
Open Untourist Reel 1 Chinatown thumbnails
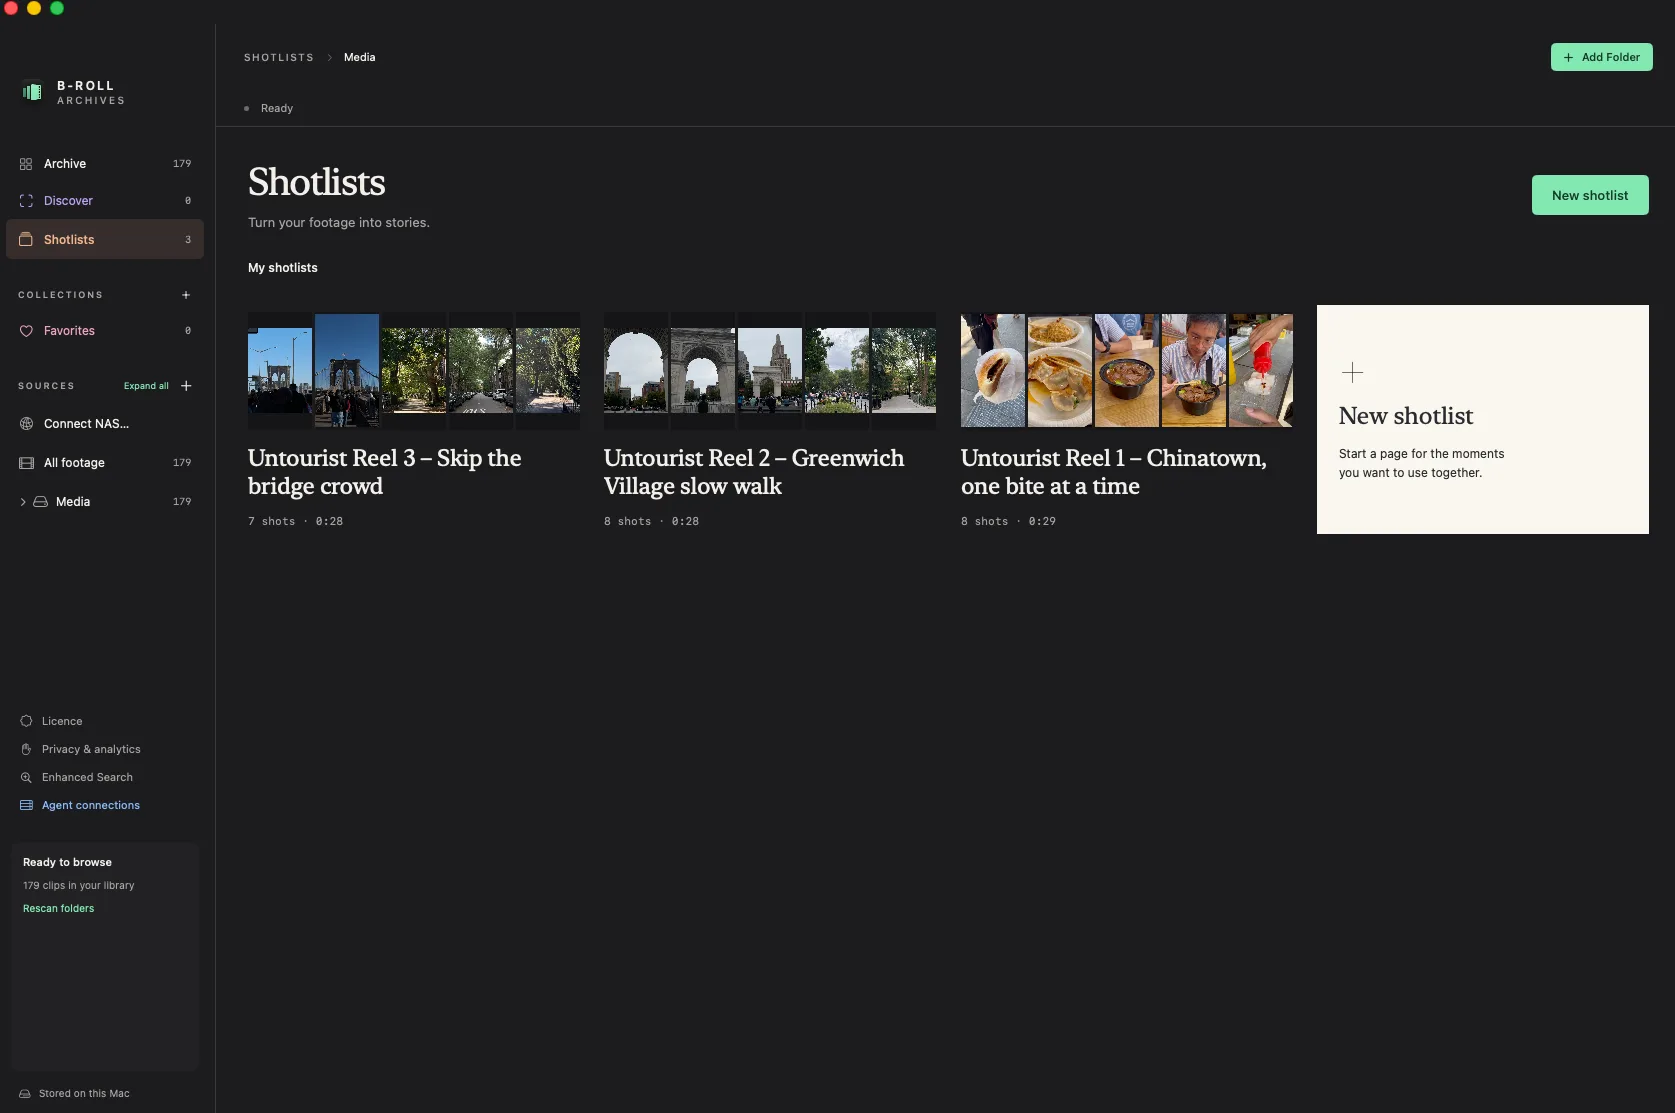1127,371
